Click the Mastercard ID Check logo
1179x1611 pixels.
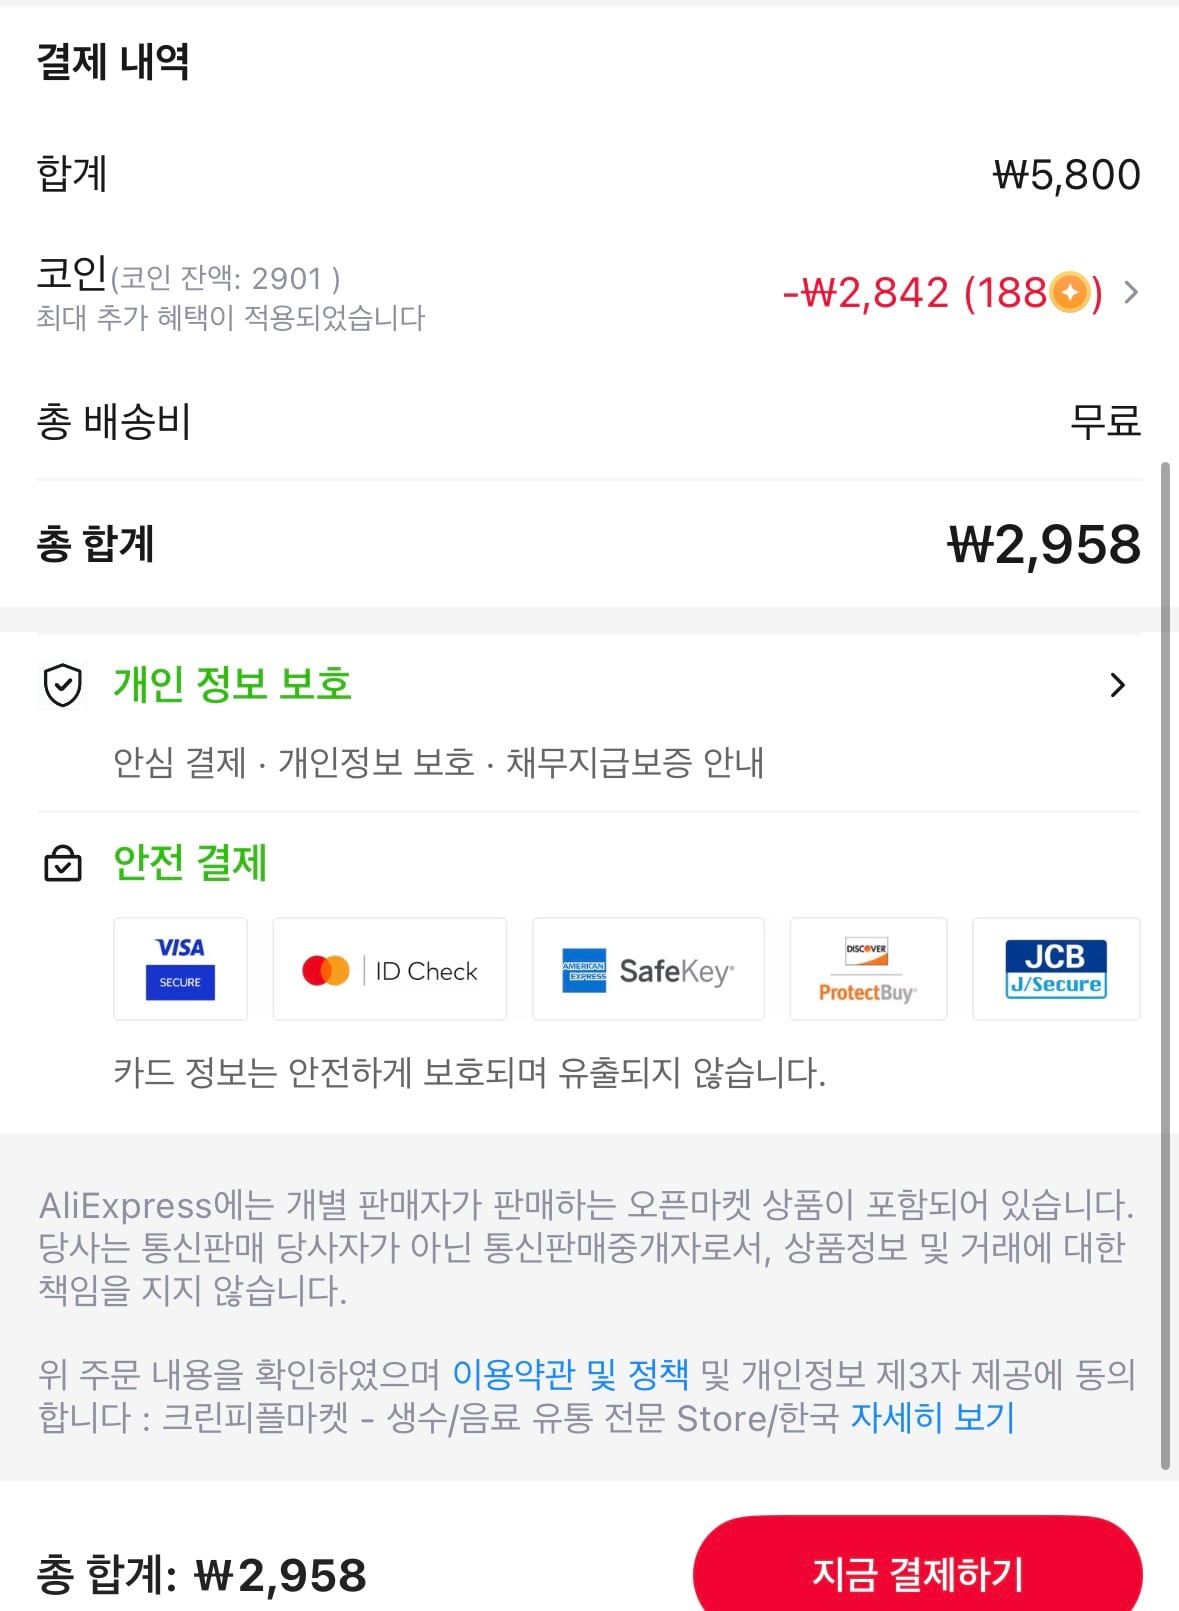389,968
